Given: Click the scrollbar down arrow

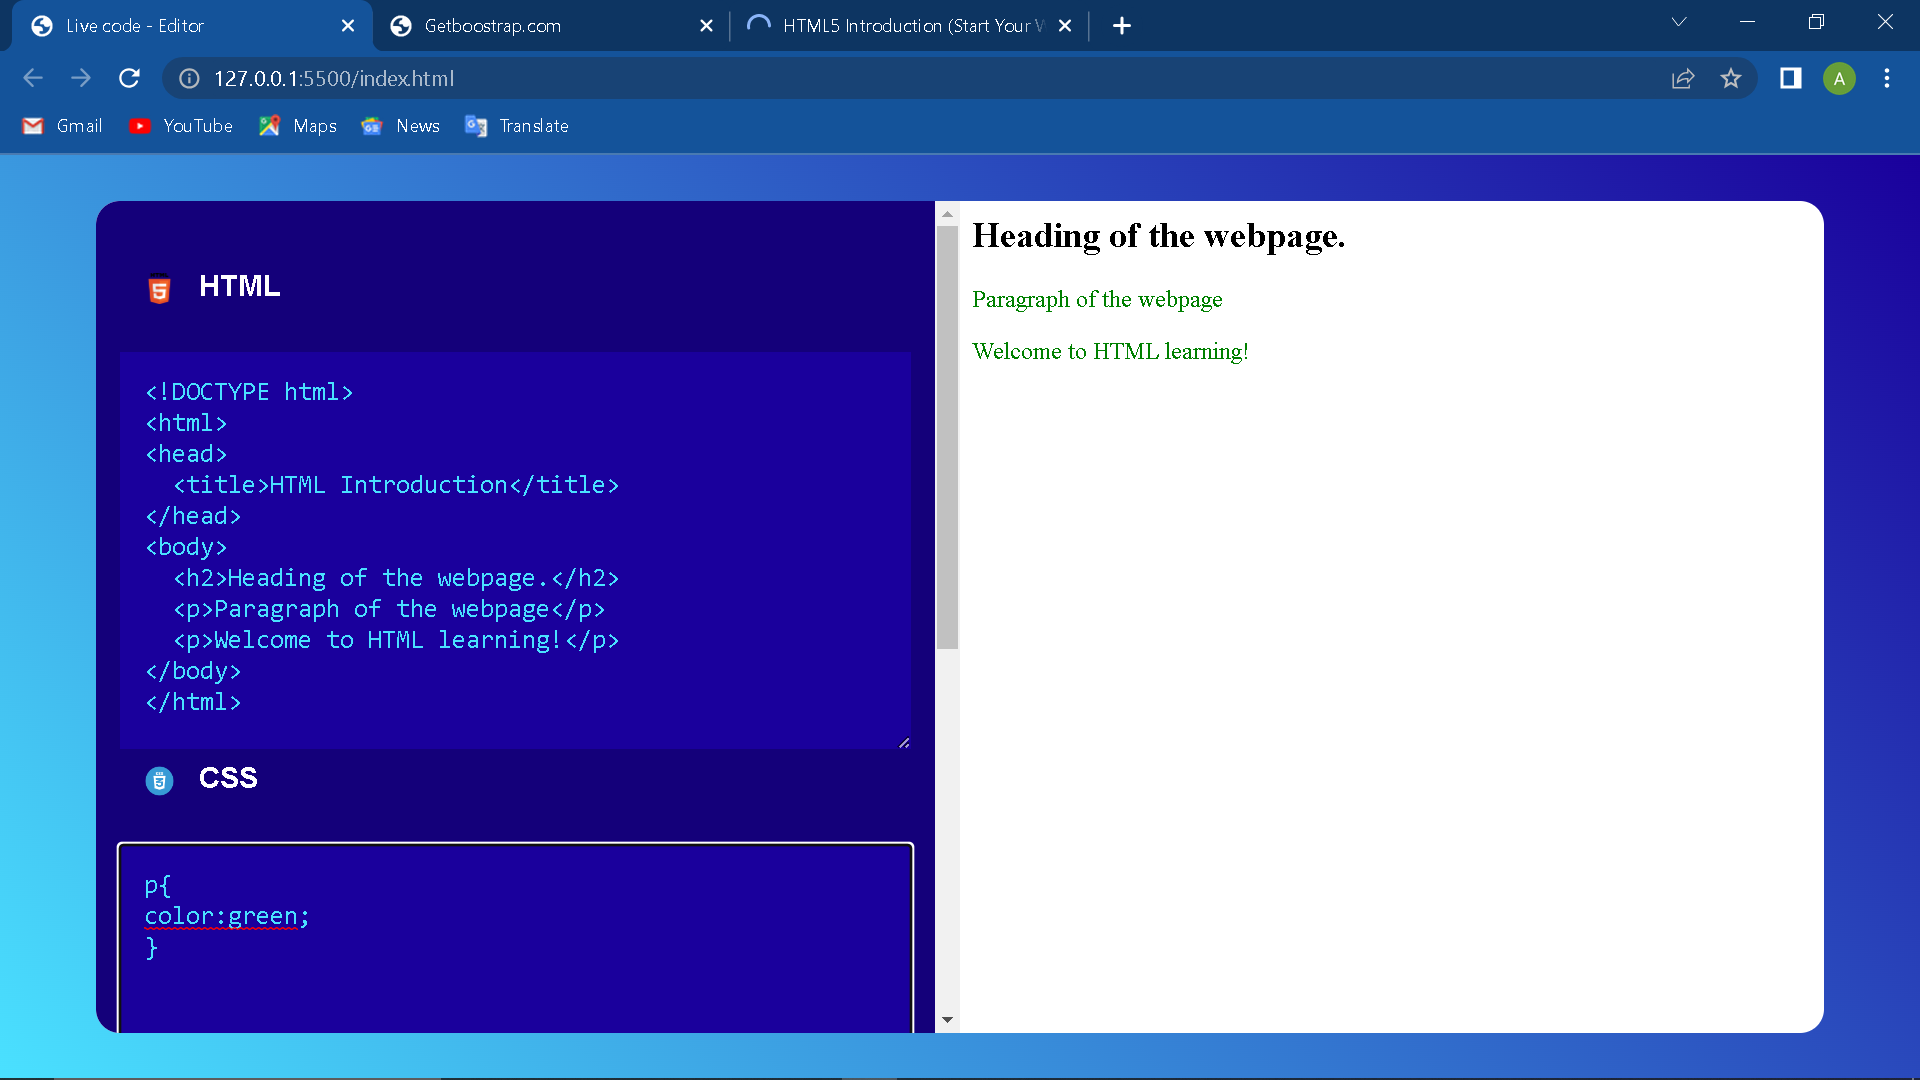Looking at the screenshot, I should point(947,1020).
